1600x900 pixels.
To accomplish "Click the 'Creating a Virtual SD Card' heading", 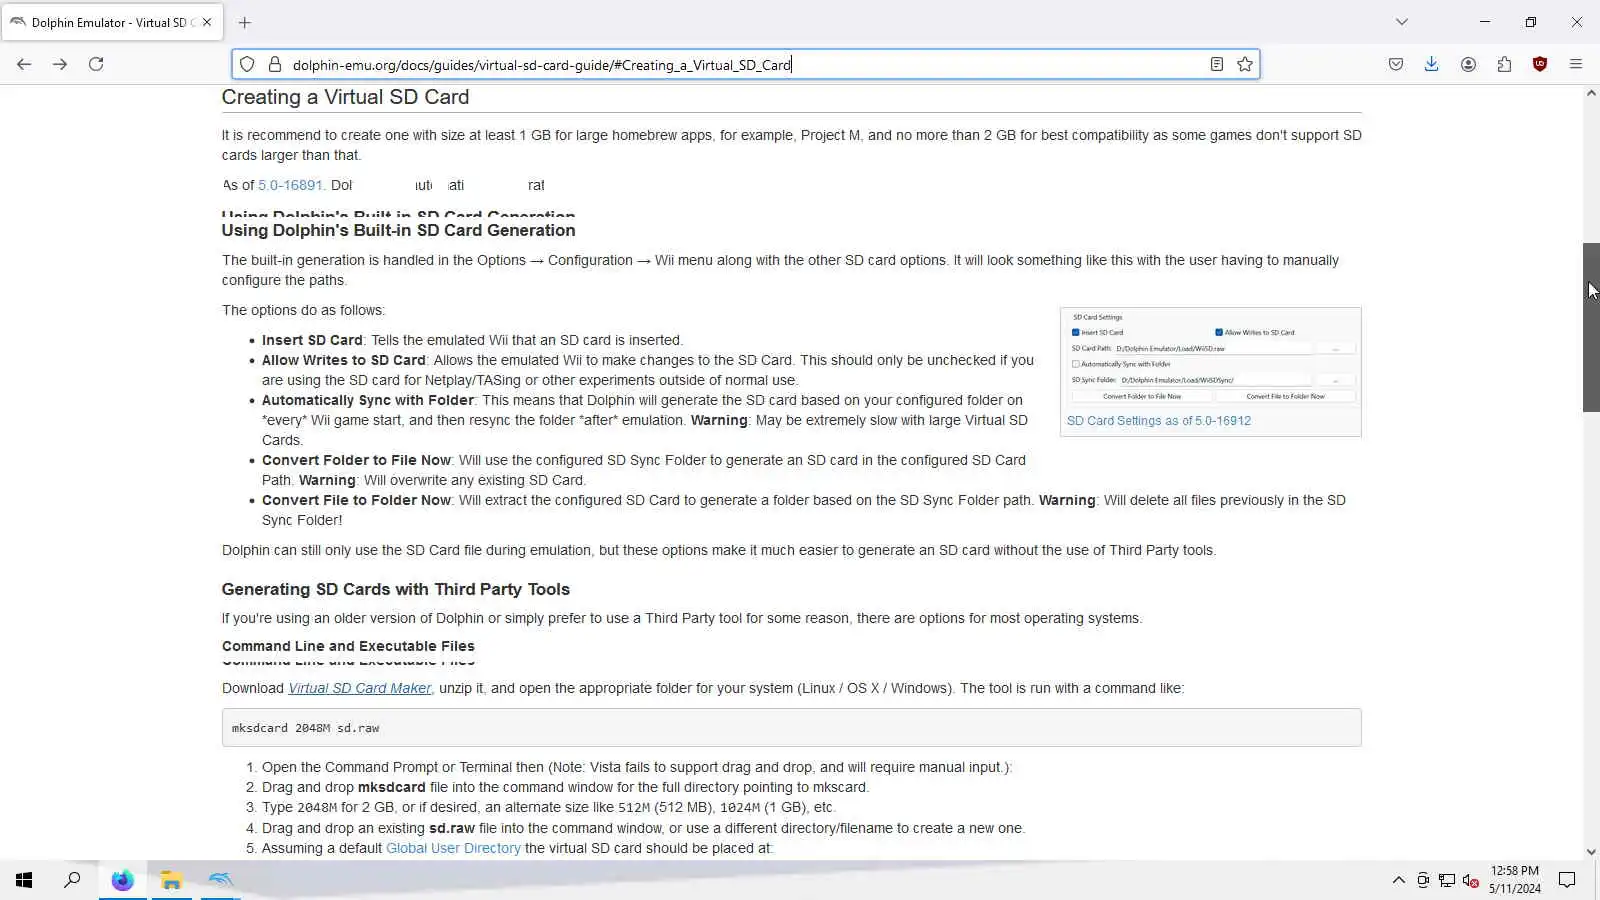I will pos(345,97).
